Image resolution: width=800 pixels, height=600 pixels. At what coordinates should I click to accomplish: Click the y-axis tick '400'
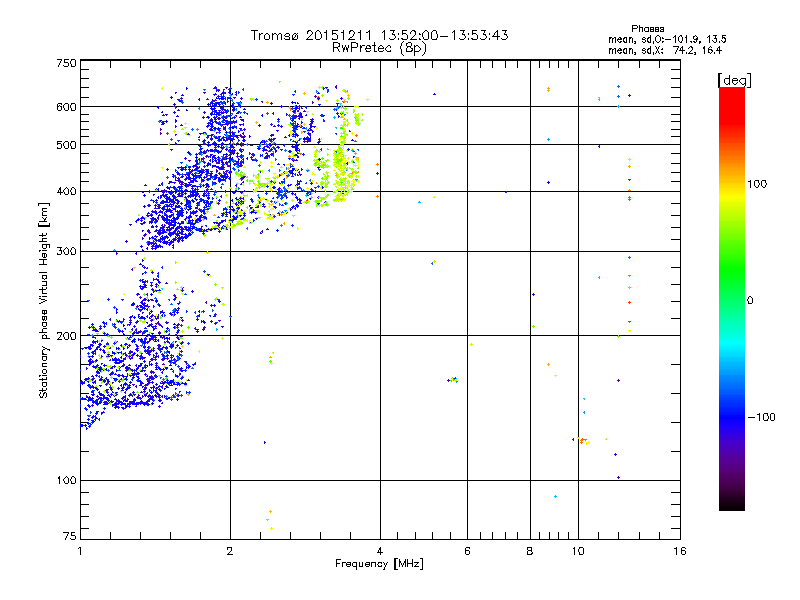coord(66,192)
